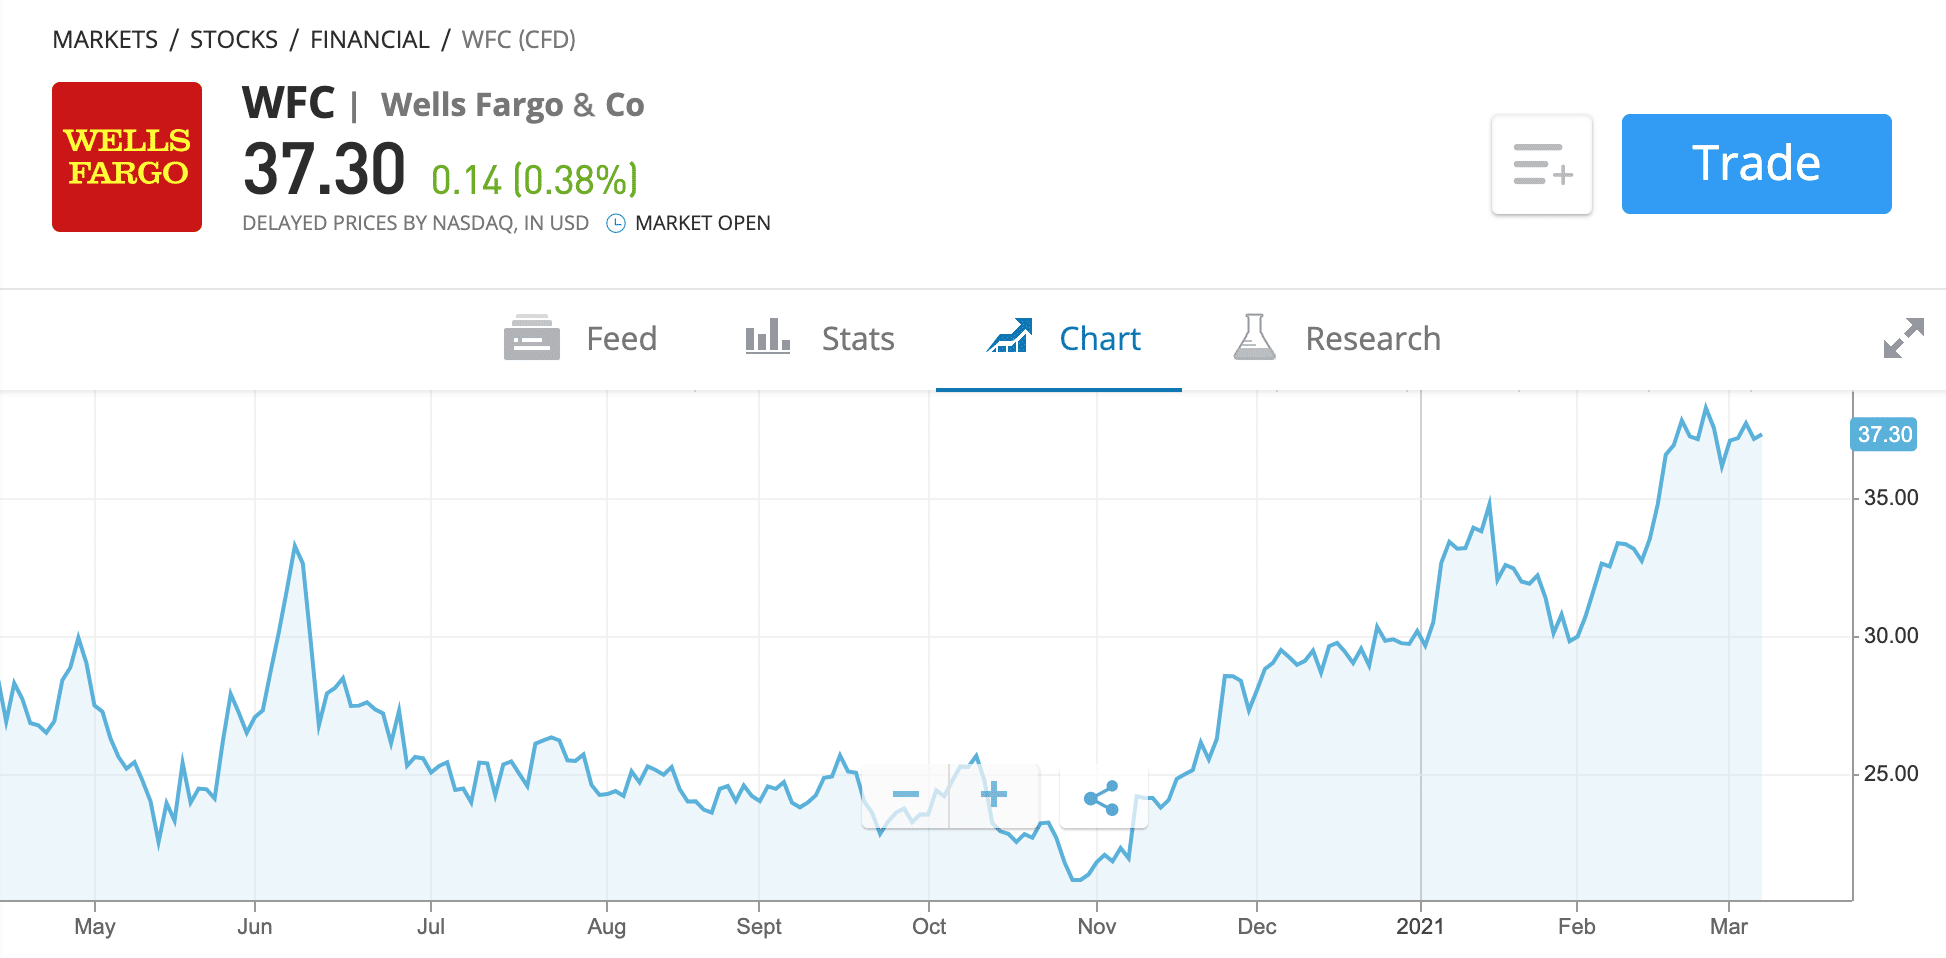Click the Wells Fargo & Co name

click(x=513, y=104)
